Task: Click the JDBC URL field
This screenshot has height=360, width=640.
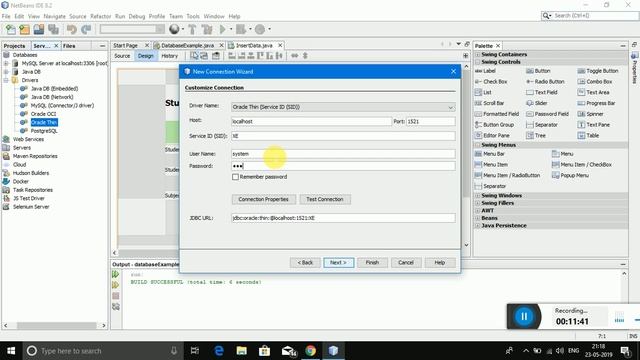Action: [343, 218]
